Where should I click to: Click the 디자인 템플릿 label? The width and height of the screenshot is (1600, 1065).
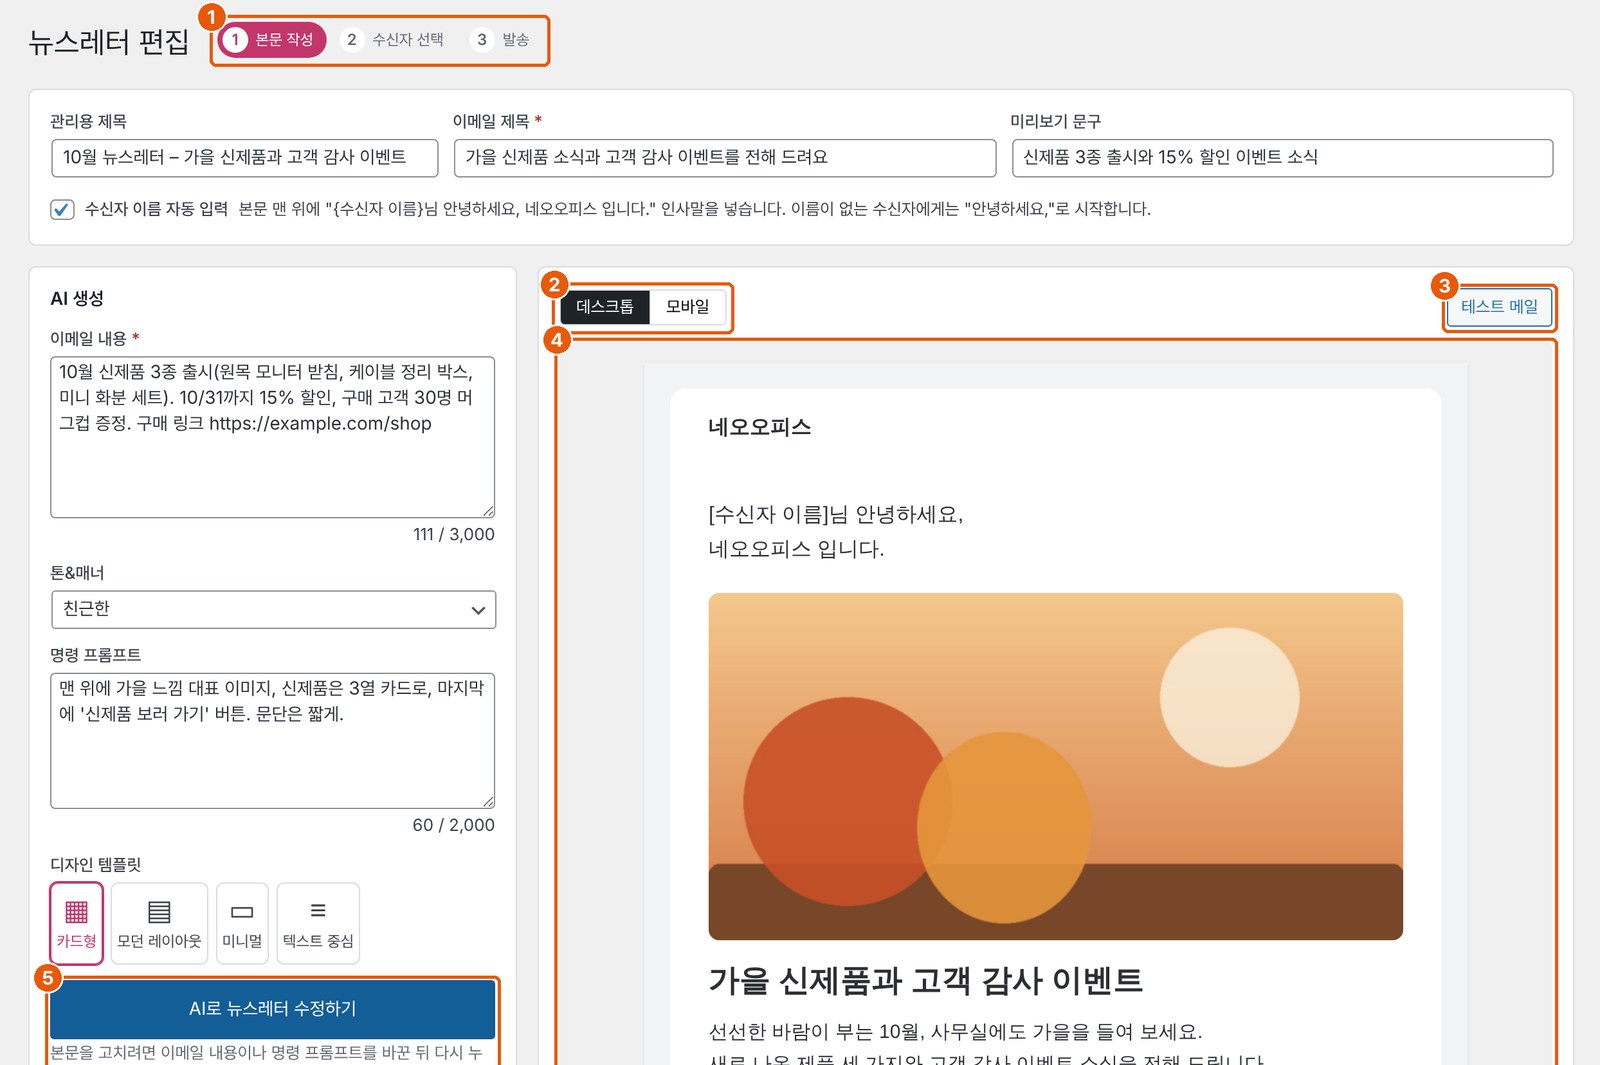(x=96, y=865)
